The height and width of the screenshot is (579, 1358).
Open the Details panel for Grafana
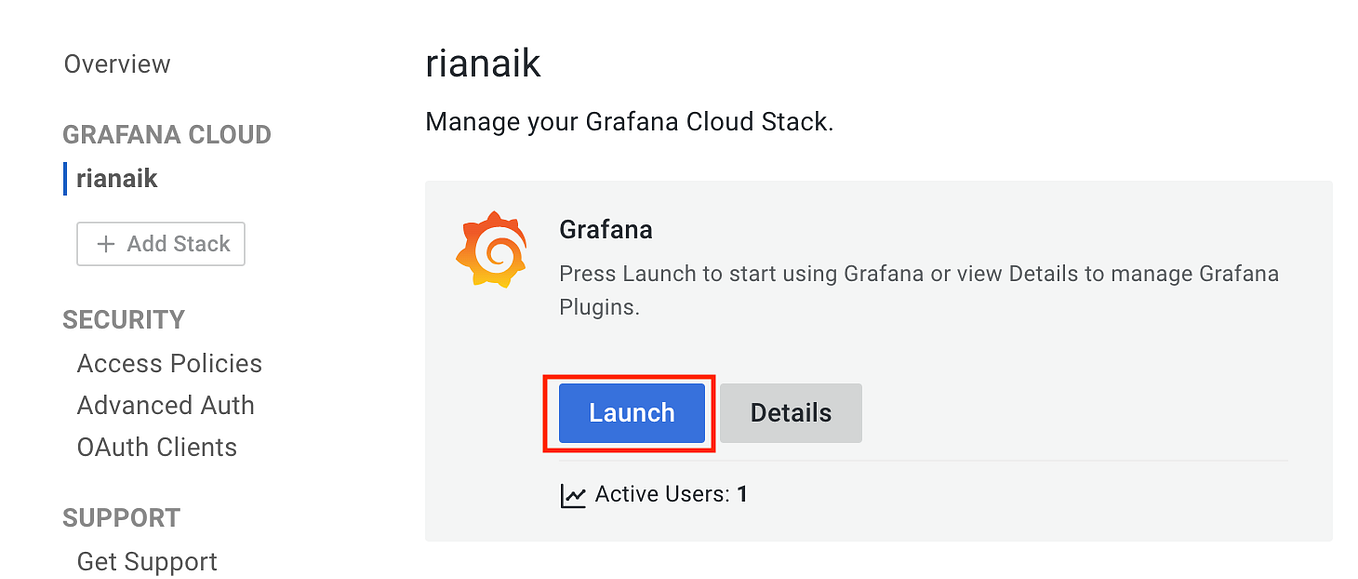click(790, 412)
